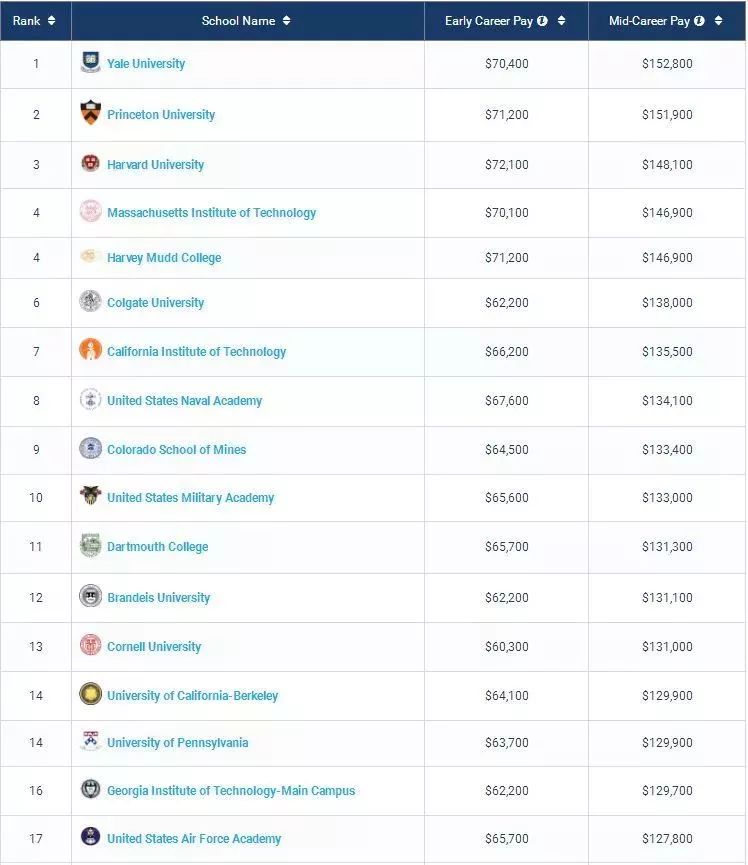Visit the Harvey Mudd College page
This screenshot has height=865, width=748.
164,258
